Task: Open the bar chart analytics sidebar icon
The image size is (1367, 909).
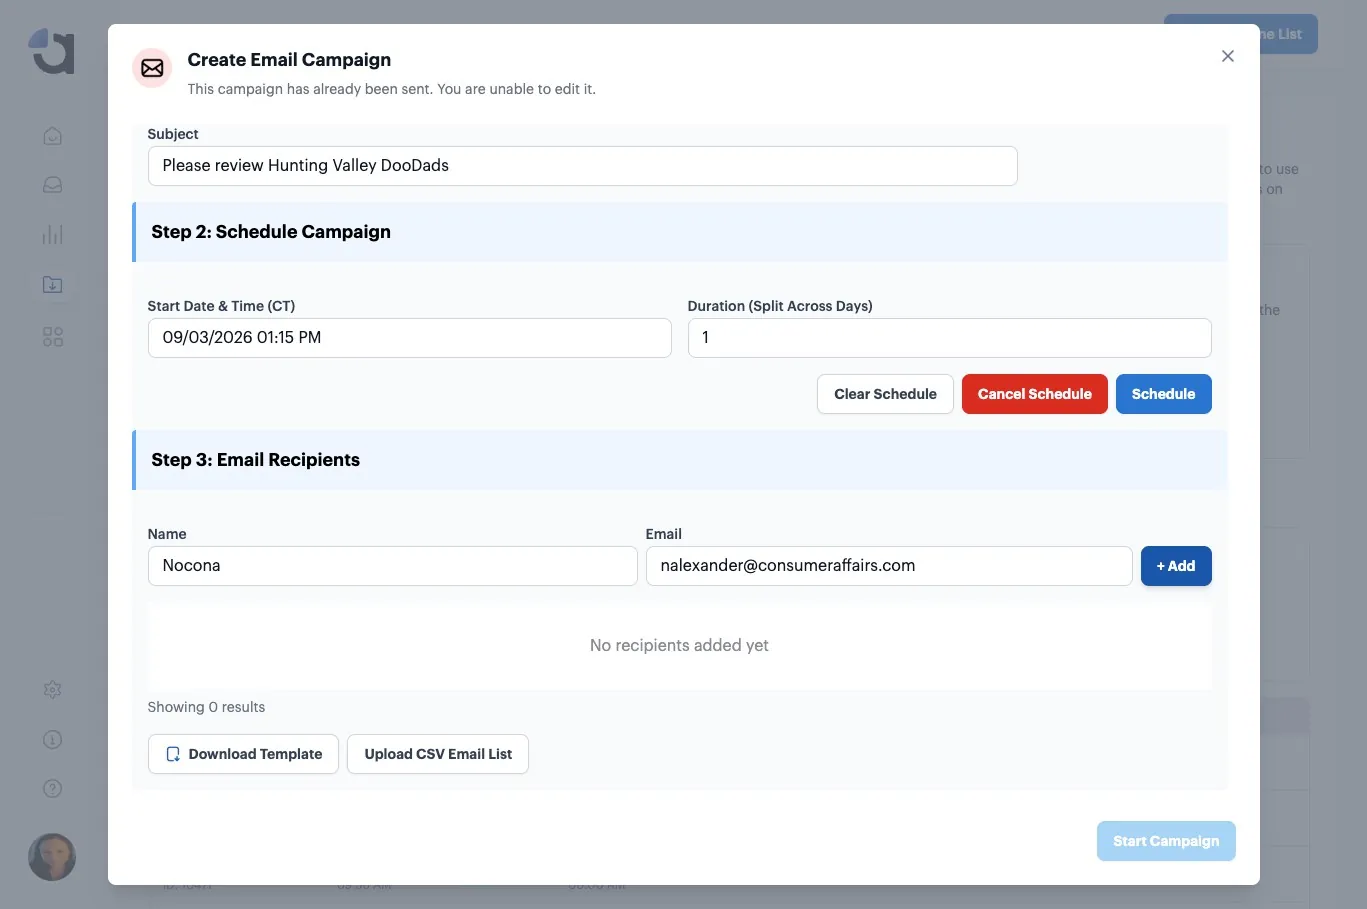Action: [53, 235]
